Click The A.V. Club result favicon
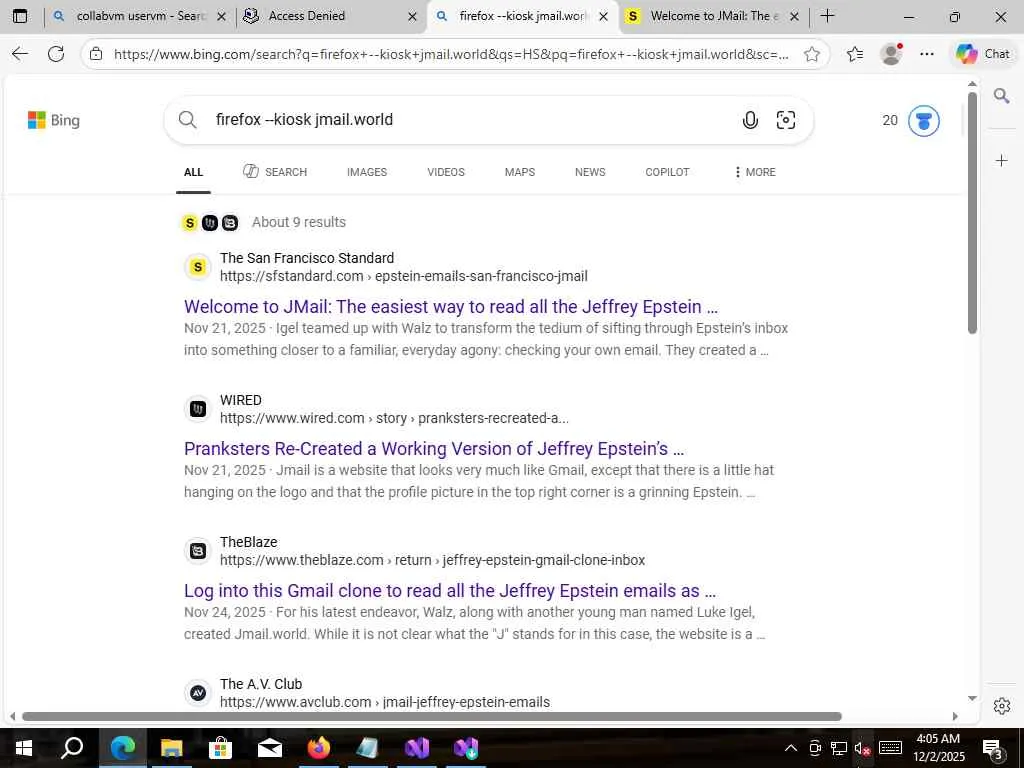This screenshot has width=1024, height=768. coord(198,693)
